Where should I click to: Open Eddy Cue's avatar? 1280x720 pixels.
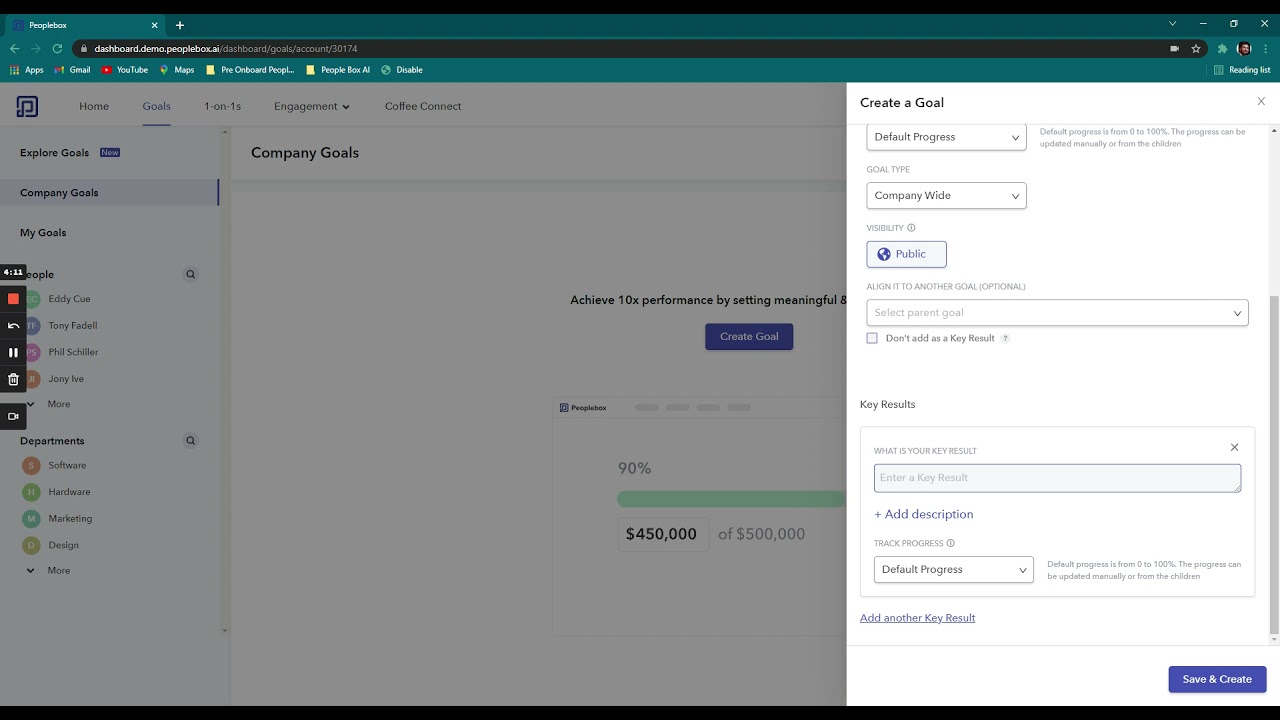(31, 299)
